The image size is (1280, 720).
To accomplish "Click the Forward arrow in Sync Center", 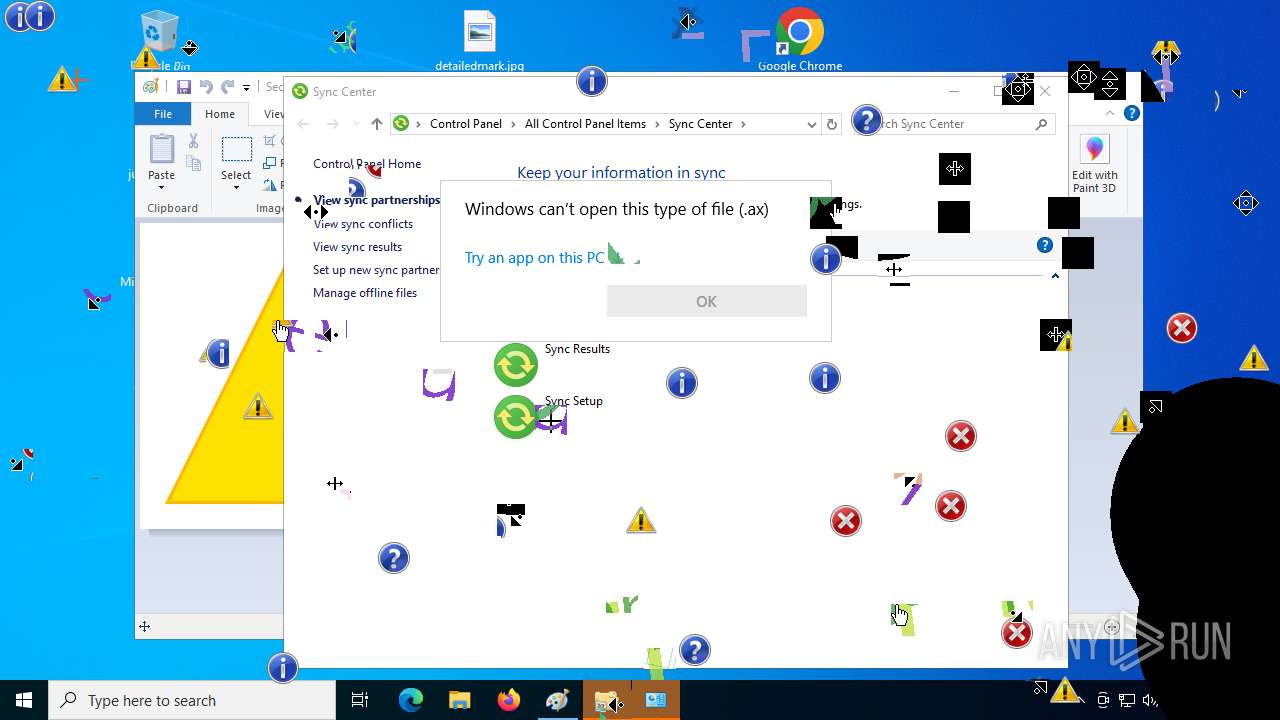I will point(332,124).
